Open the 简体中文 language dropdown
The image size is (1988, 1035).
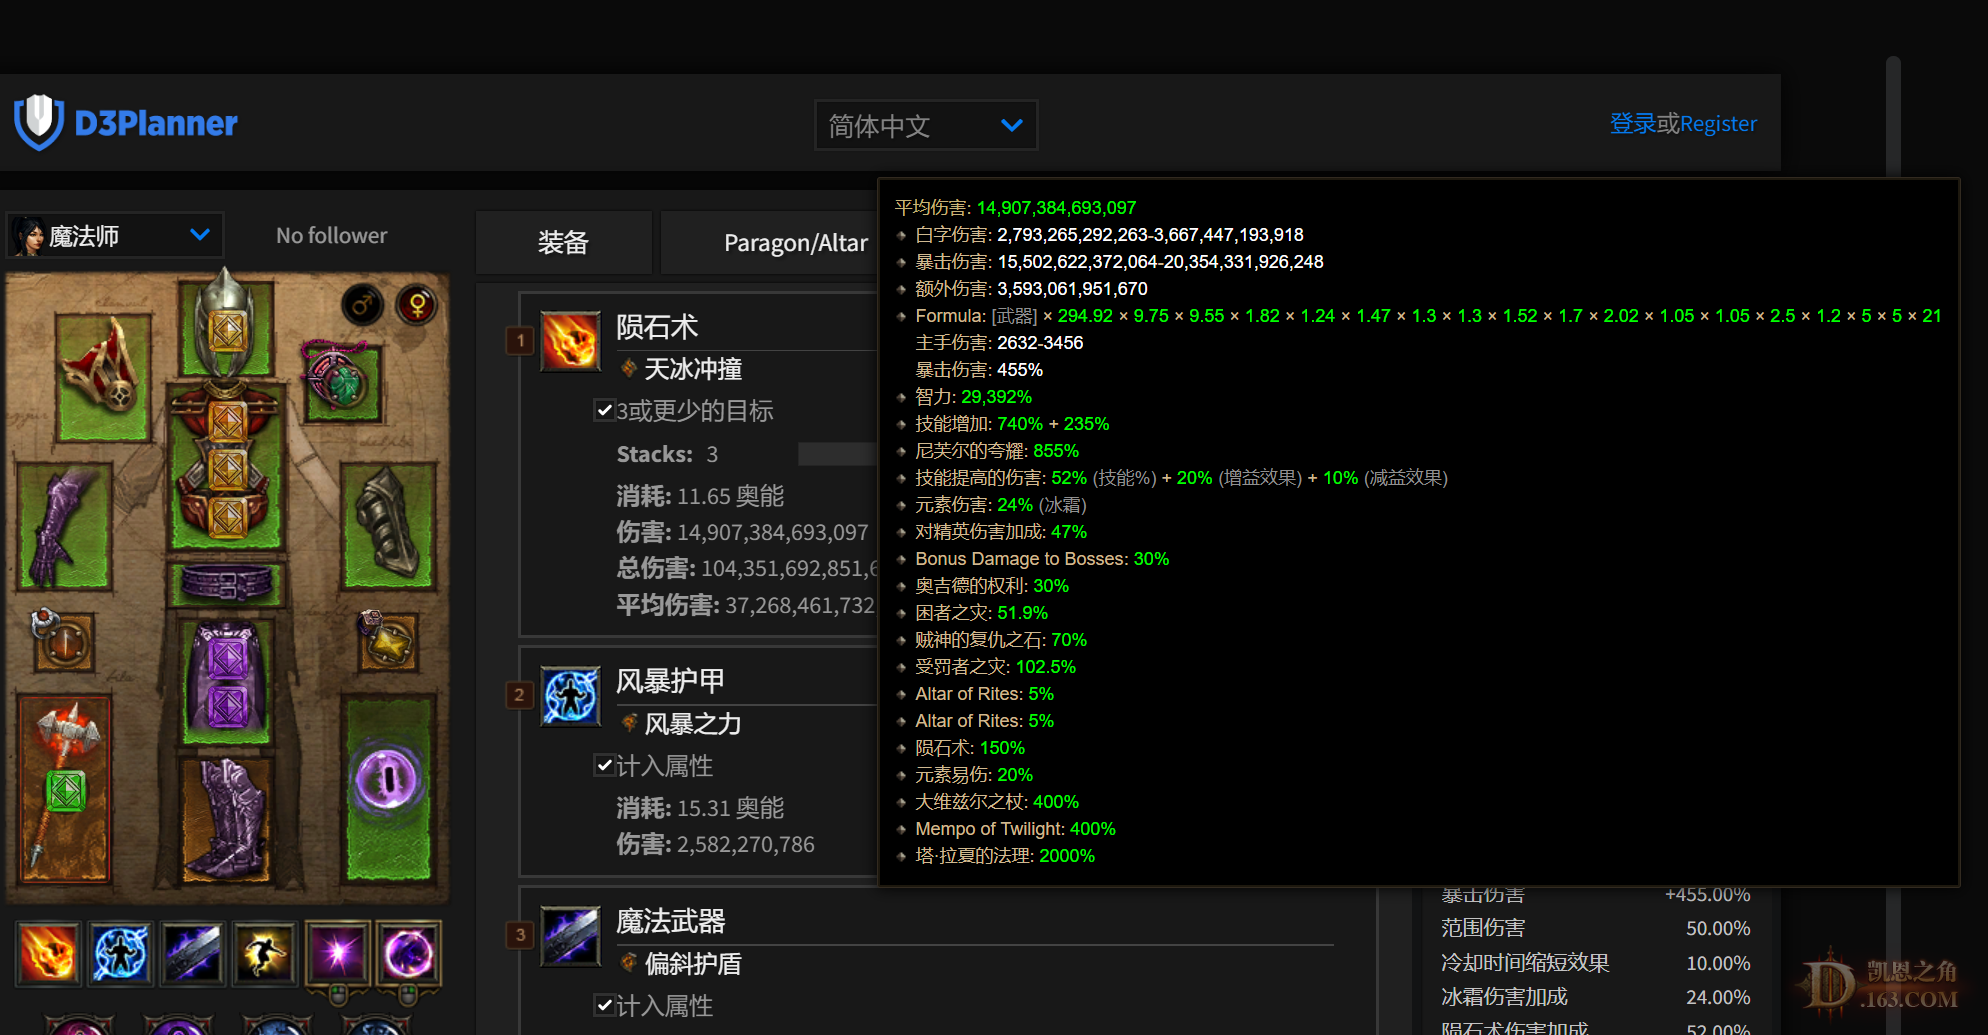(x=926, y=125)
